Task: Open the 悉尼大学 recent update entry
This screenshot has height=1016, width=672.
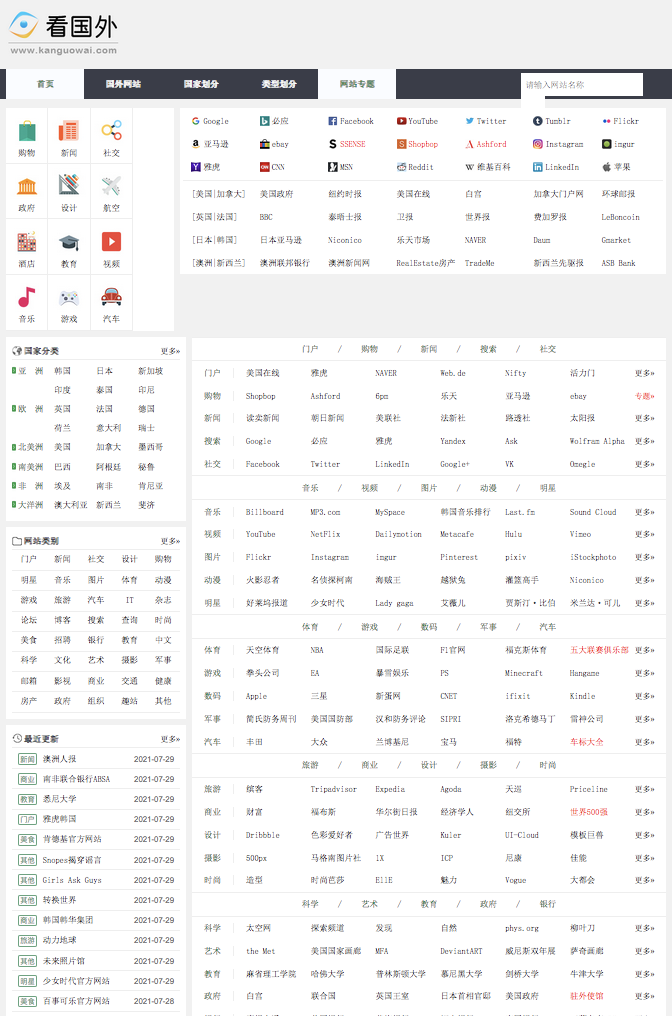Action: pyautogui.click(x=60, y=799)
